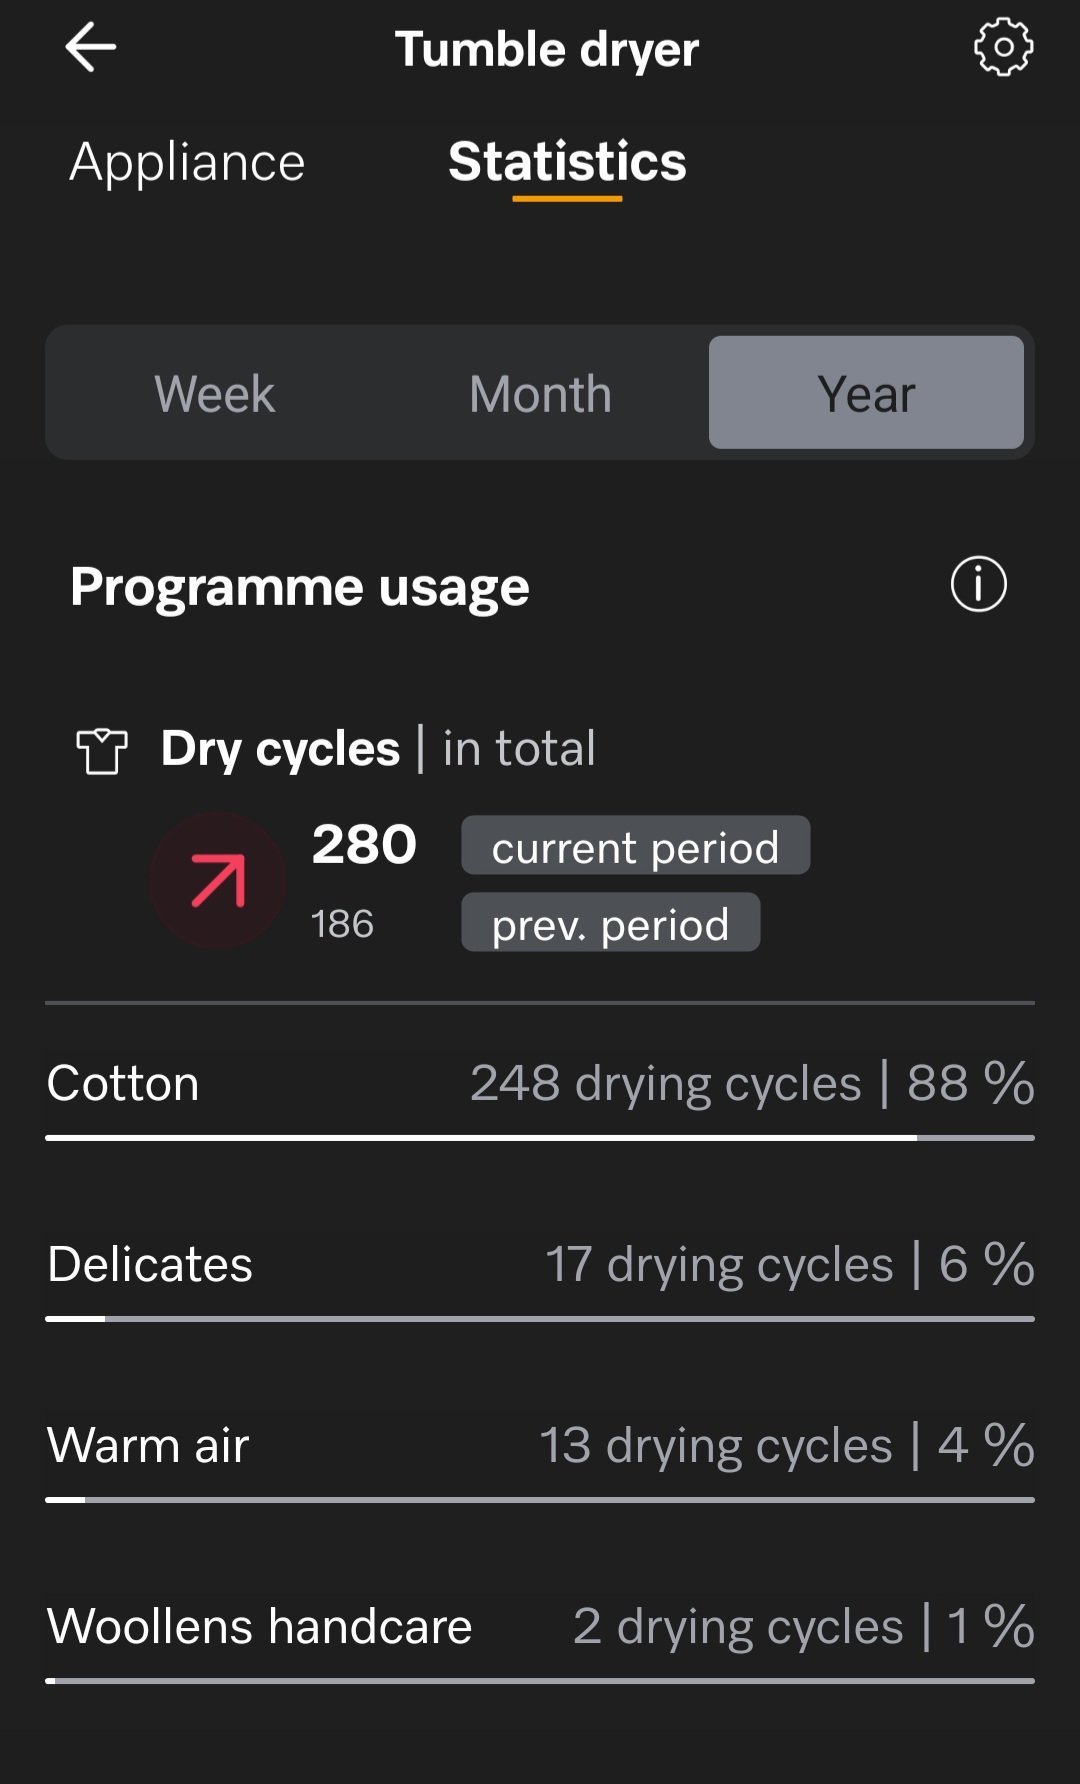1080x1784 pixels.
Task: Tap the Programme usage info icon
Action: click(x=978, y=584)
